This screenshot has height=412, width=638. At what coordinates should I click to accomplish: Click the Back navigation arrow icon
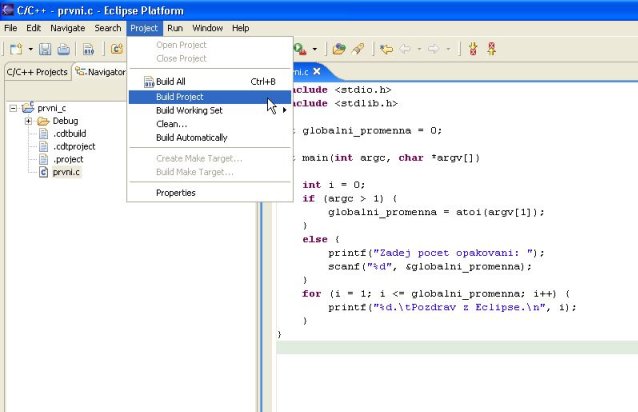405,49
